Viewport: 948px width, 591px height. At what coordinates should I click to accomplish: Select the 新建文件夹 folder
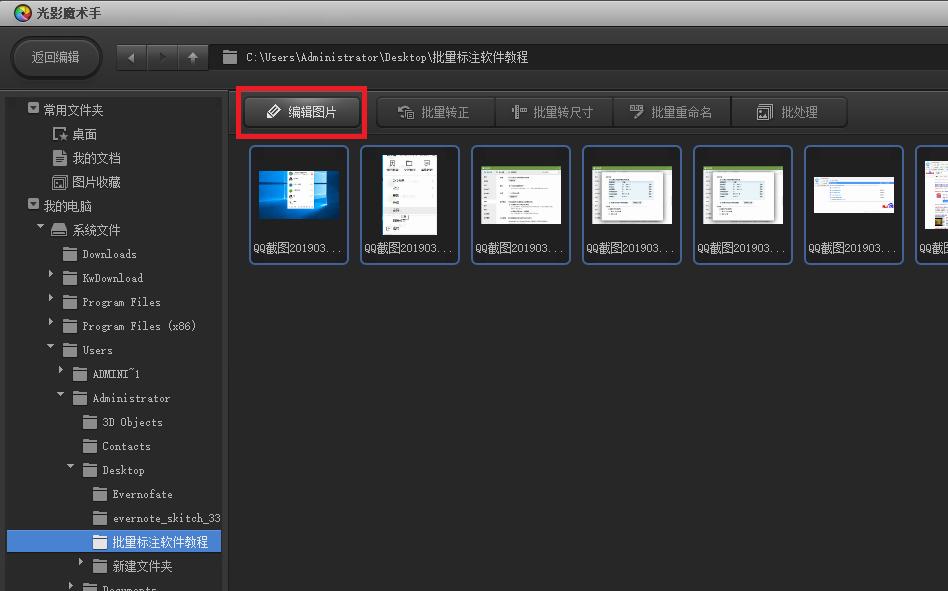tap(132, 566)
